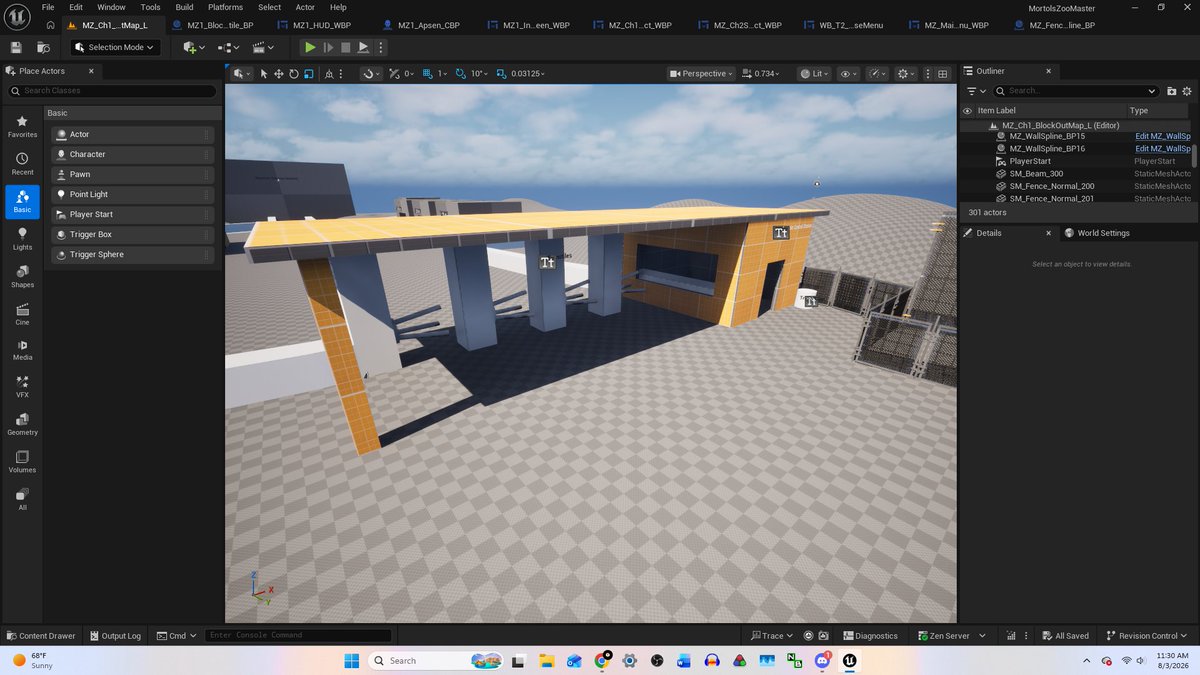Image resolution: width=1200 pixels, height=675 pixels.
Task: Click Edit MZ_WallSp link for MZ_WallSpline_BP15
Action: pos(1163,136)
